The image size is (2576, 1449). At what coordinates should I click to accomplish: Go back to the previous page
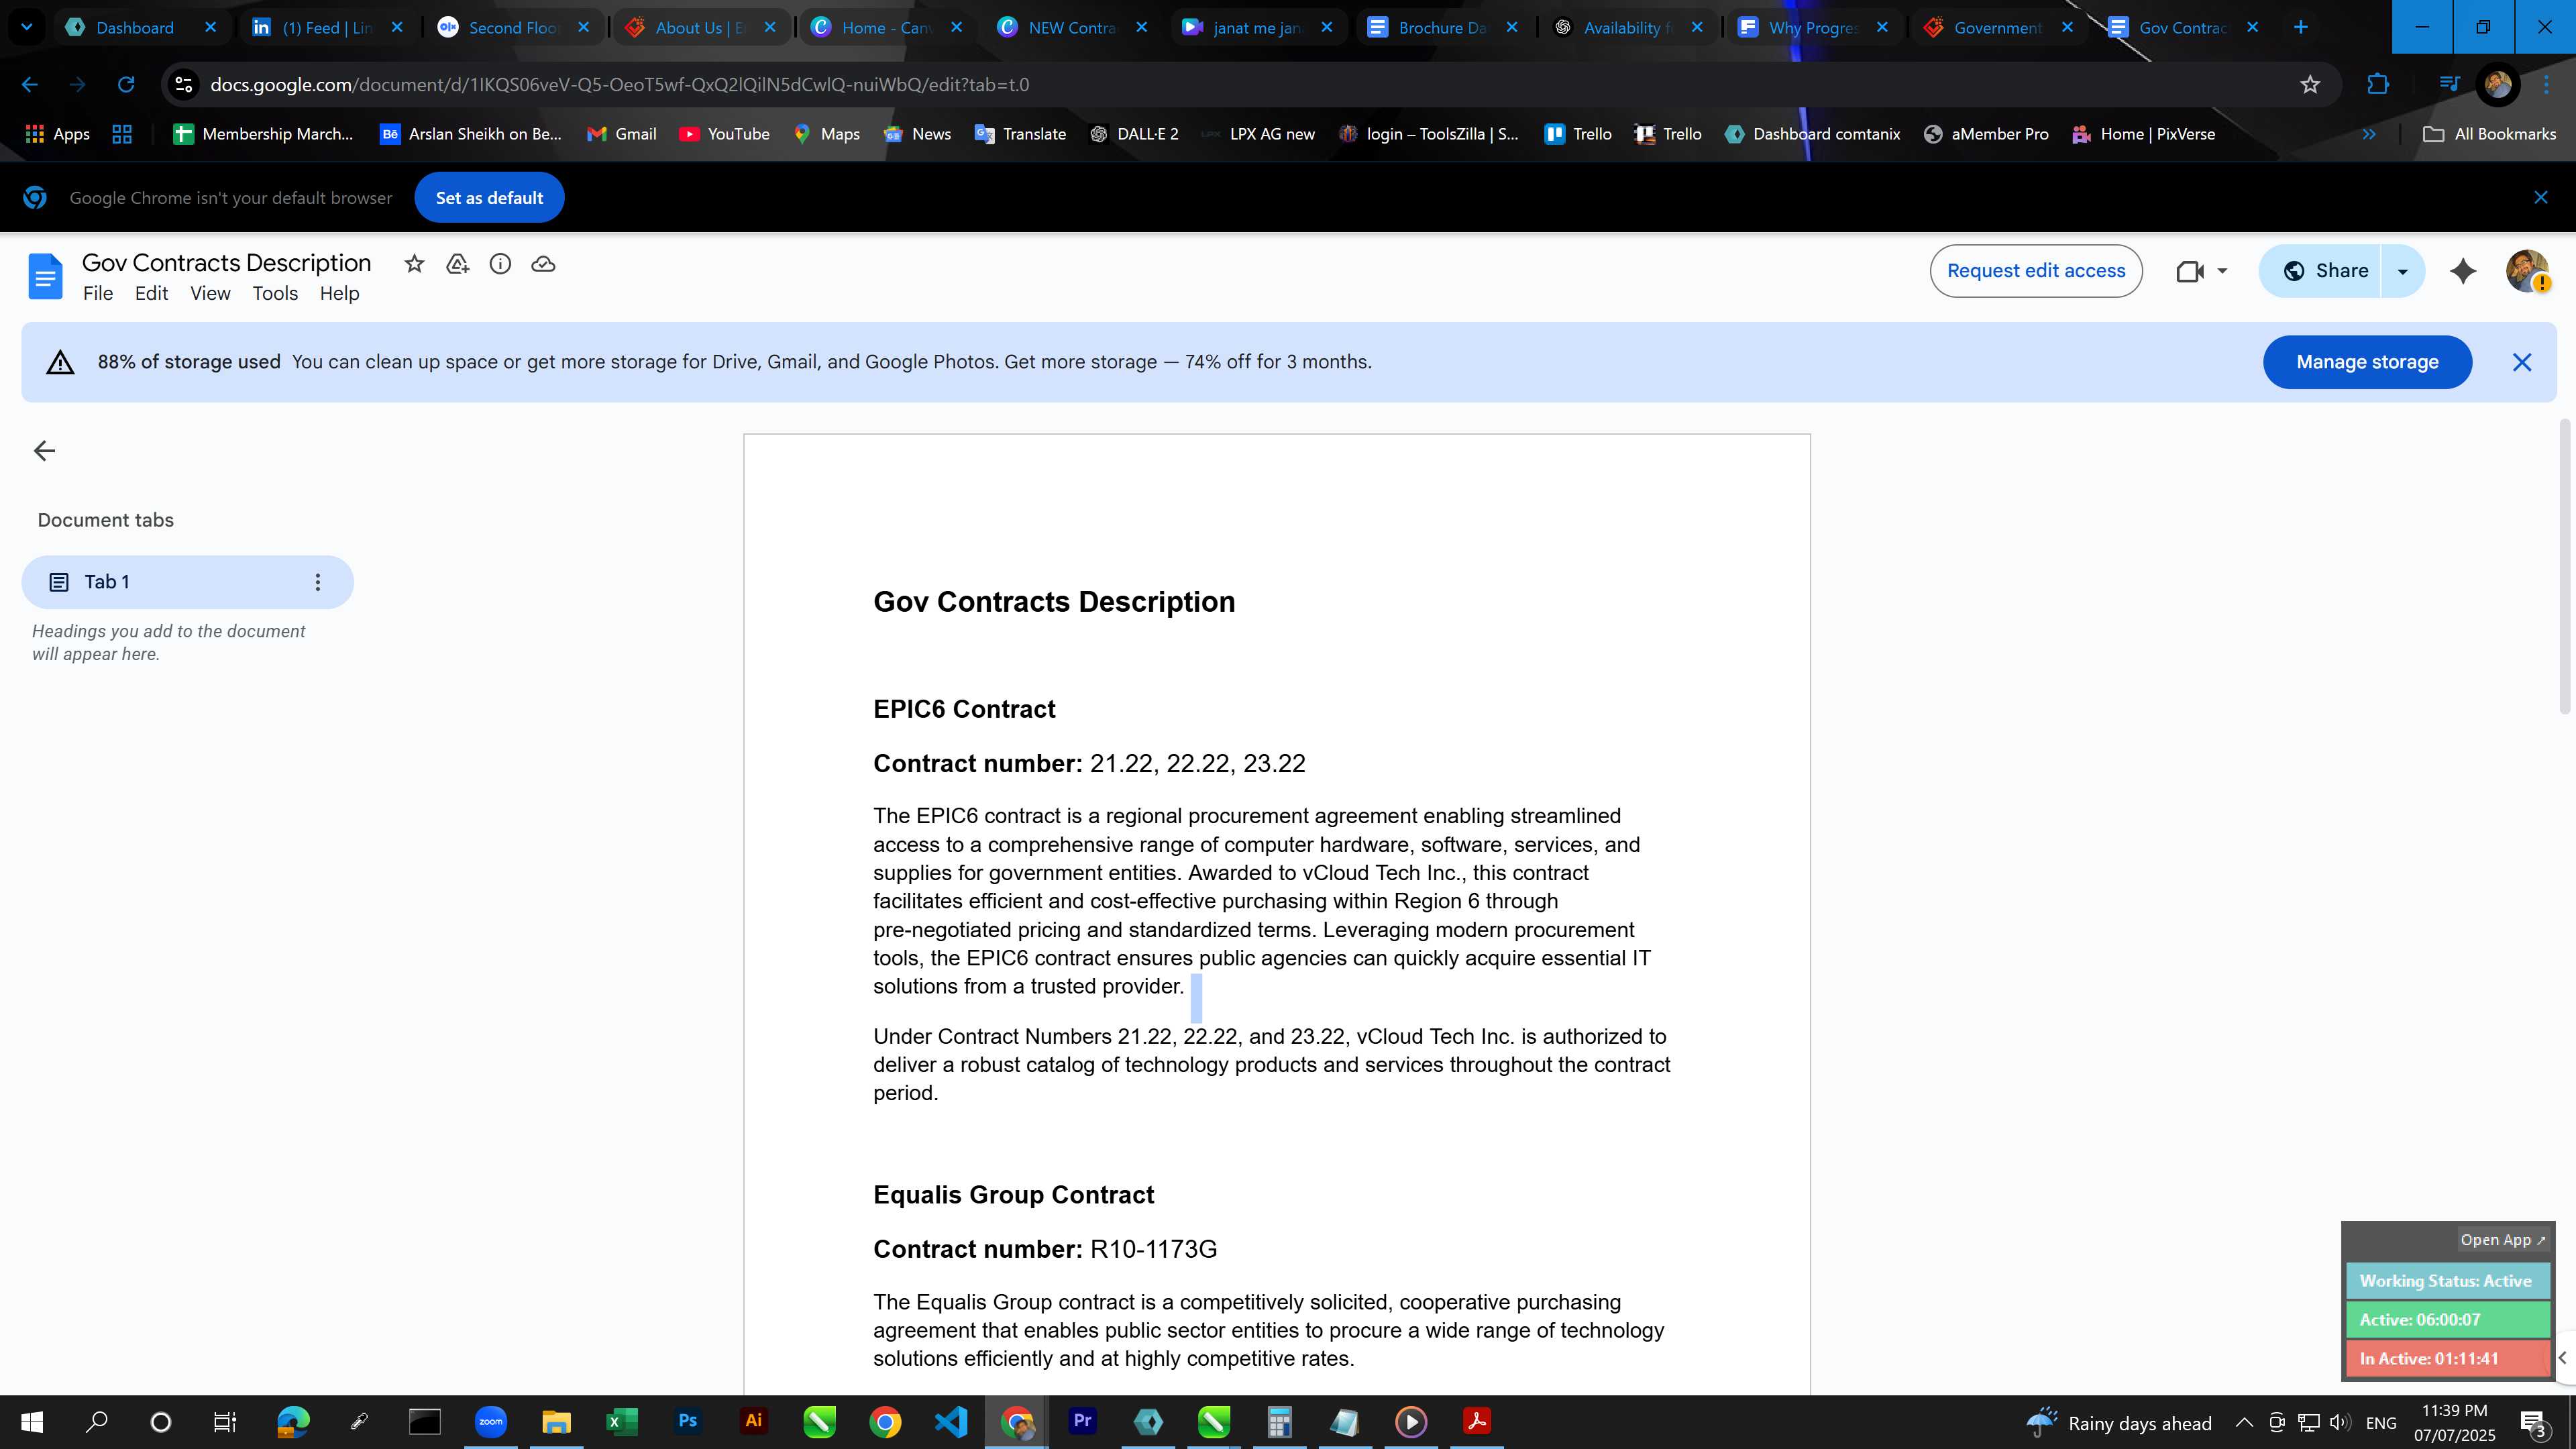click(x=30, y=85)
